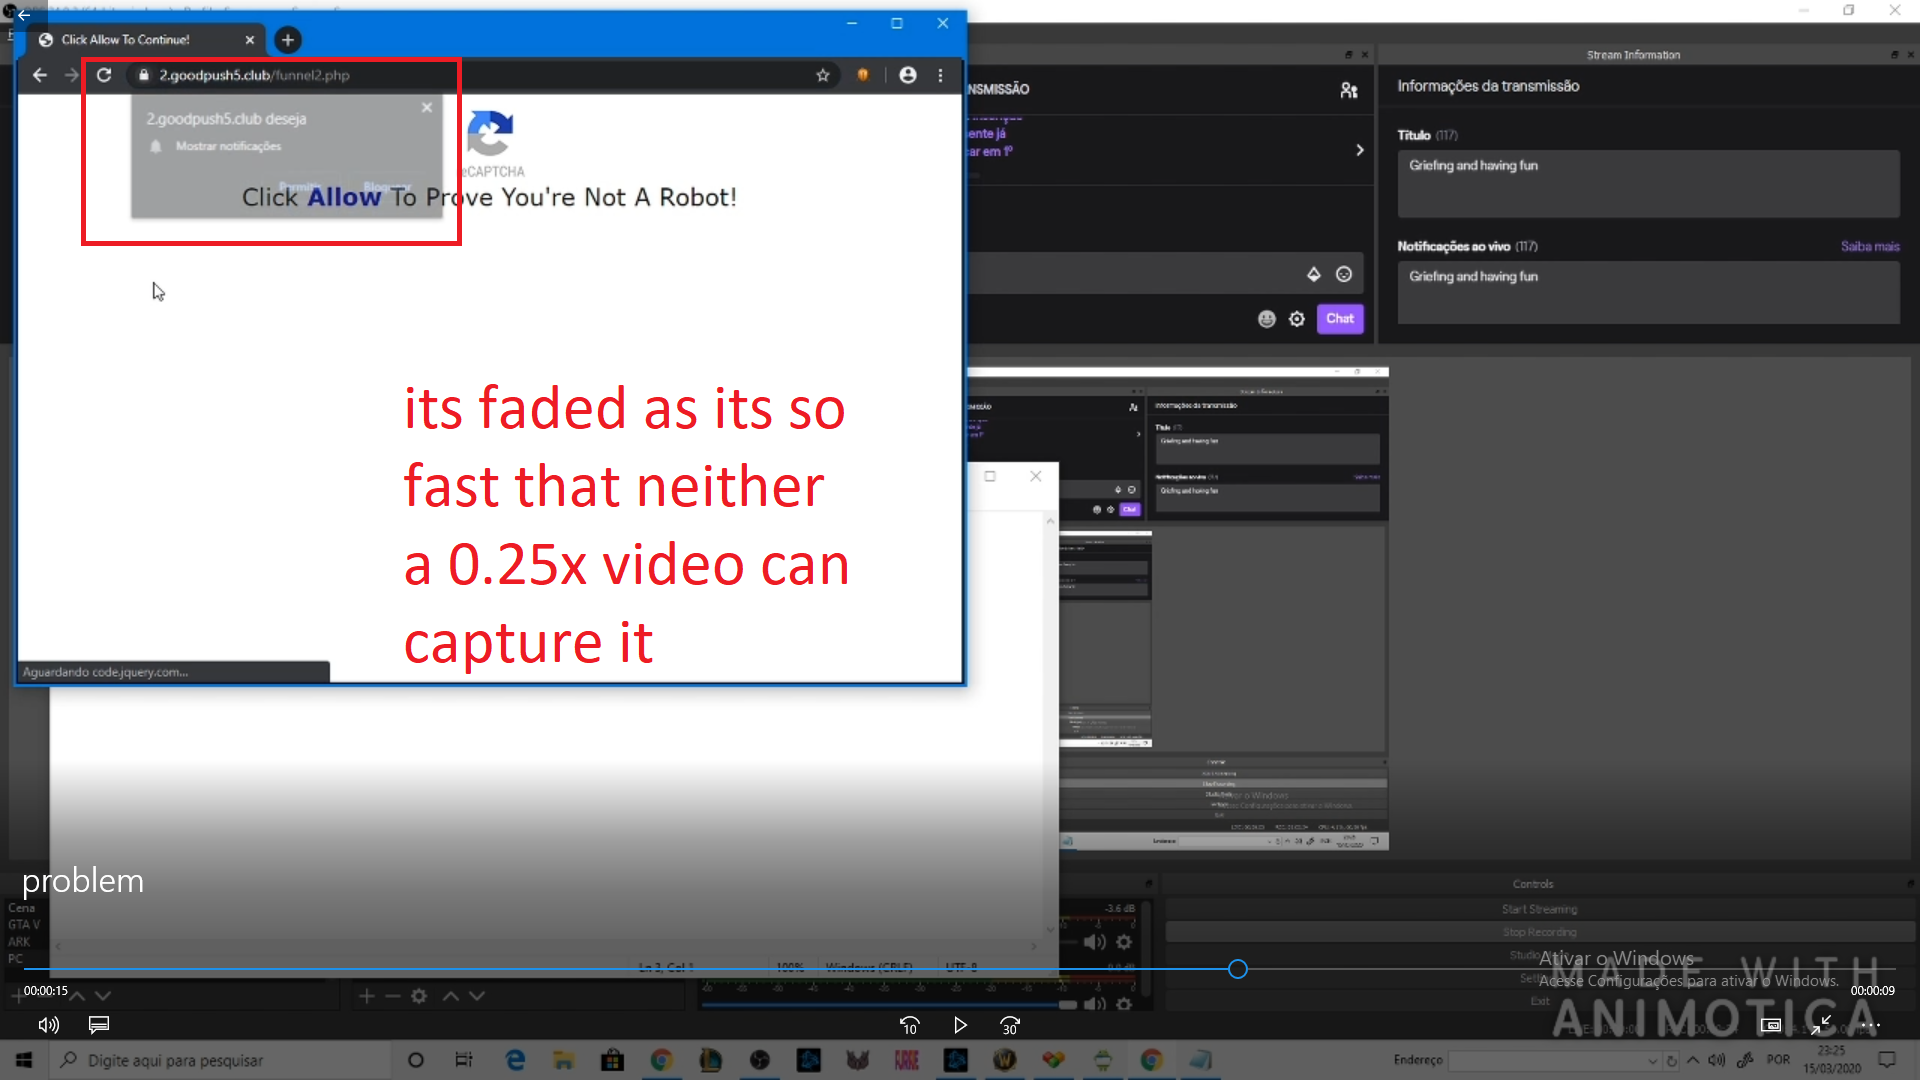The width and height of the screenshot is (1920, 1080).
Task: Reload the goodpush5.club page
Action: pos(104,75)
